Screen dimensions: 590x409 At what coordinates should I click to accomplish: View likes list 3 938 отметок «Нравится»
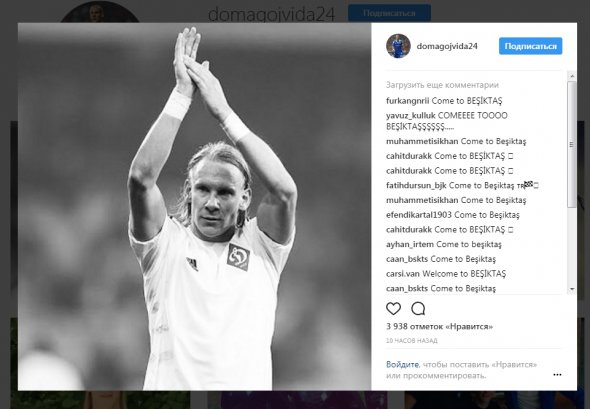[439, 326]
